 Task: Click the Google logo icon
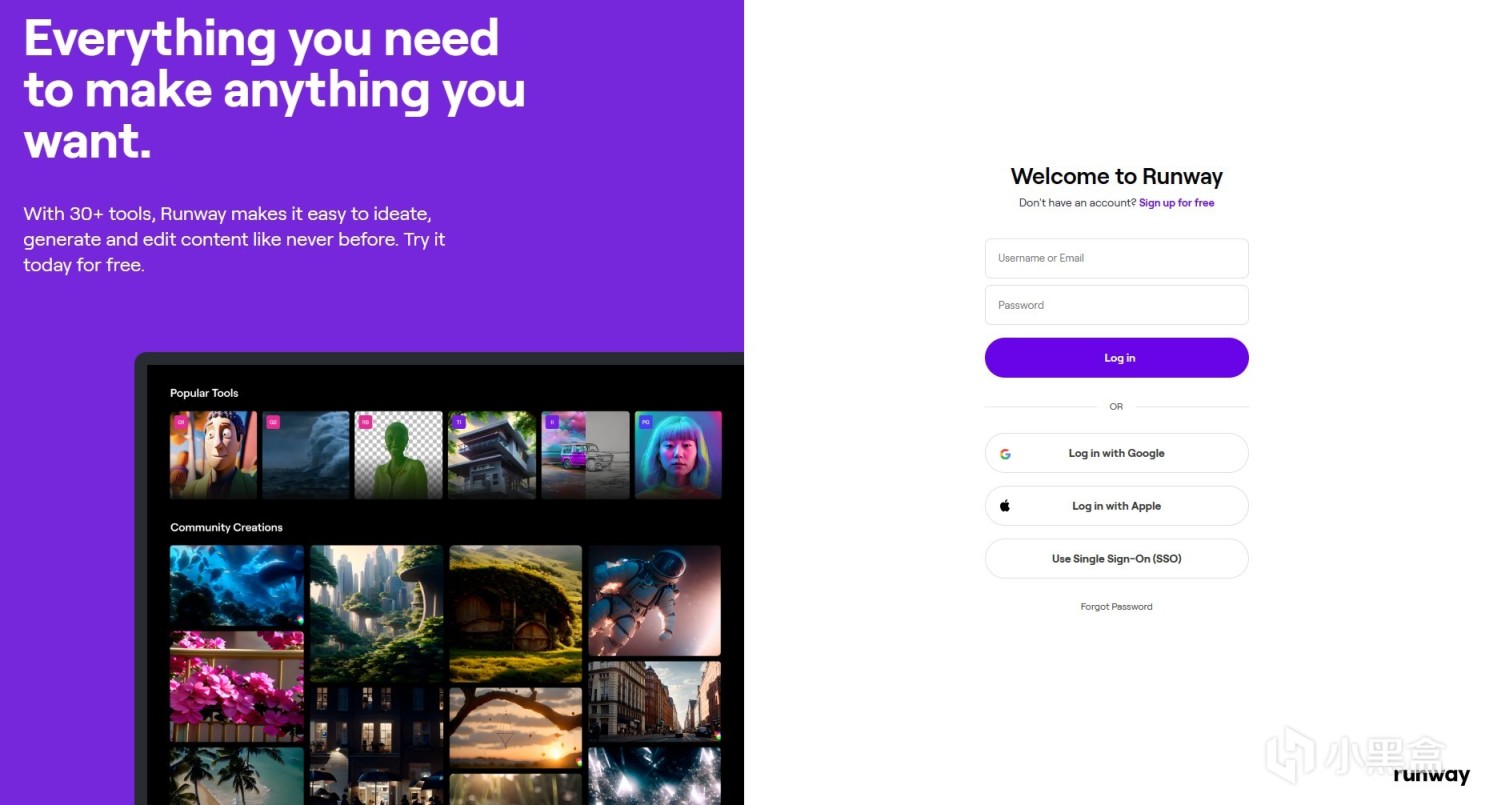coord(1005,454)
